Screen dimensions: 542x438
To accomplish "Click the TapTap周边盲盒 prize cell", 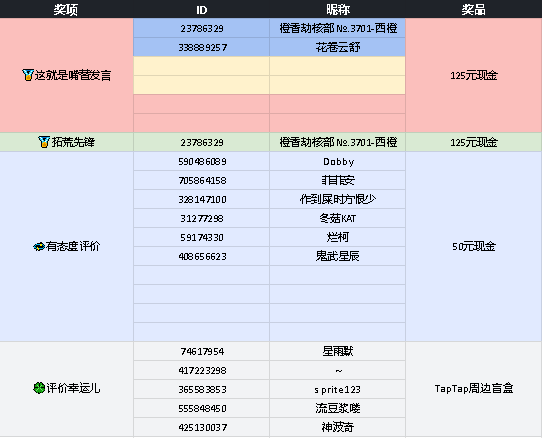I will point(474,389).
